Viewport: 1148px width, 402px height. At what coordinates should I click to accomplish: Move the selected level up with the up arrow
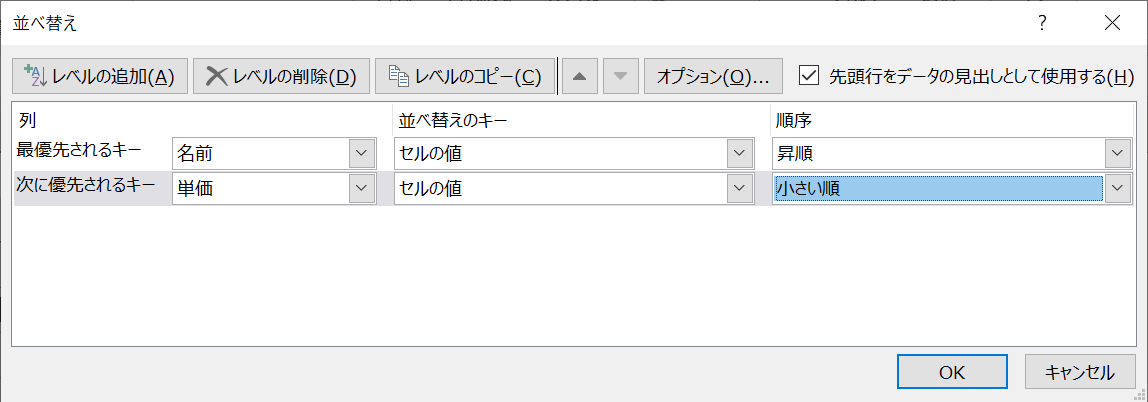[580, 76]
